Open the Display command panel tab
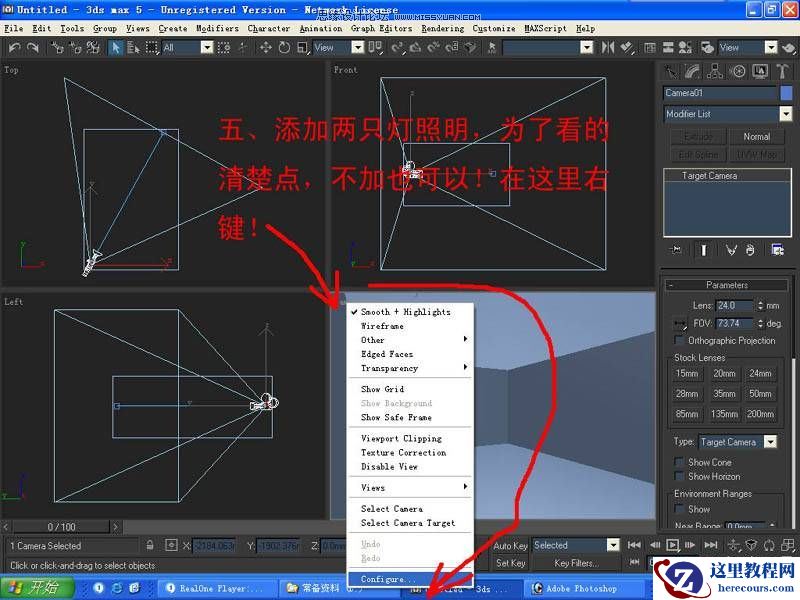The height and width of the screenshot is (600, 800). click(x=762, y=71)
